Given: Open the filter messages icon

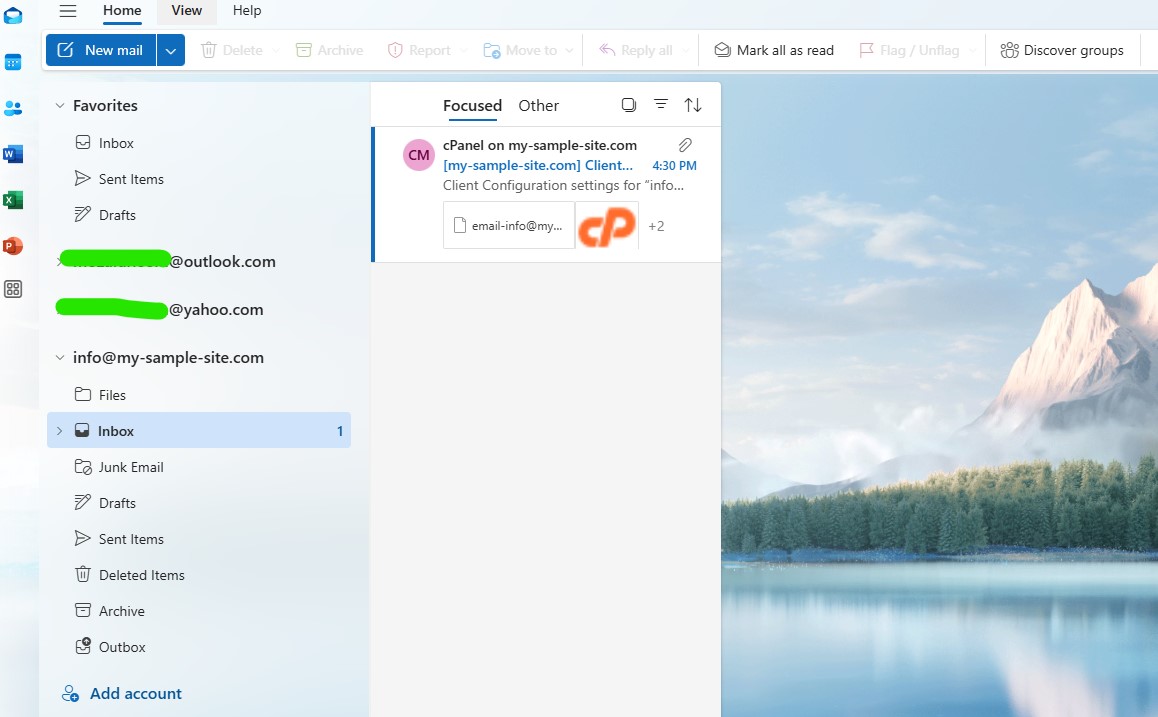Looking at the screenshot, I should [x=661, y=105].
